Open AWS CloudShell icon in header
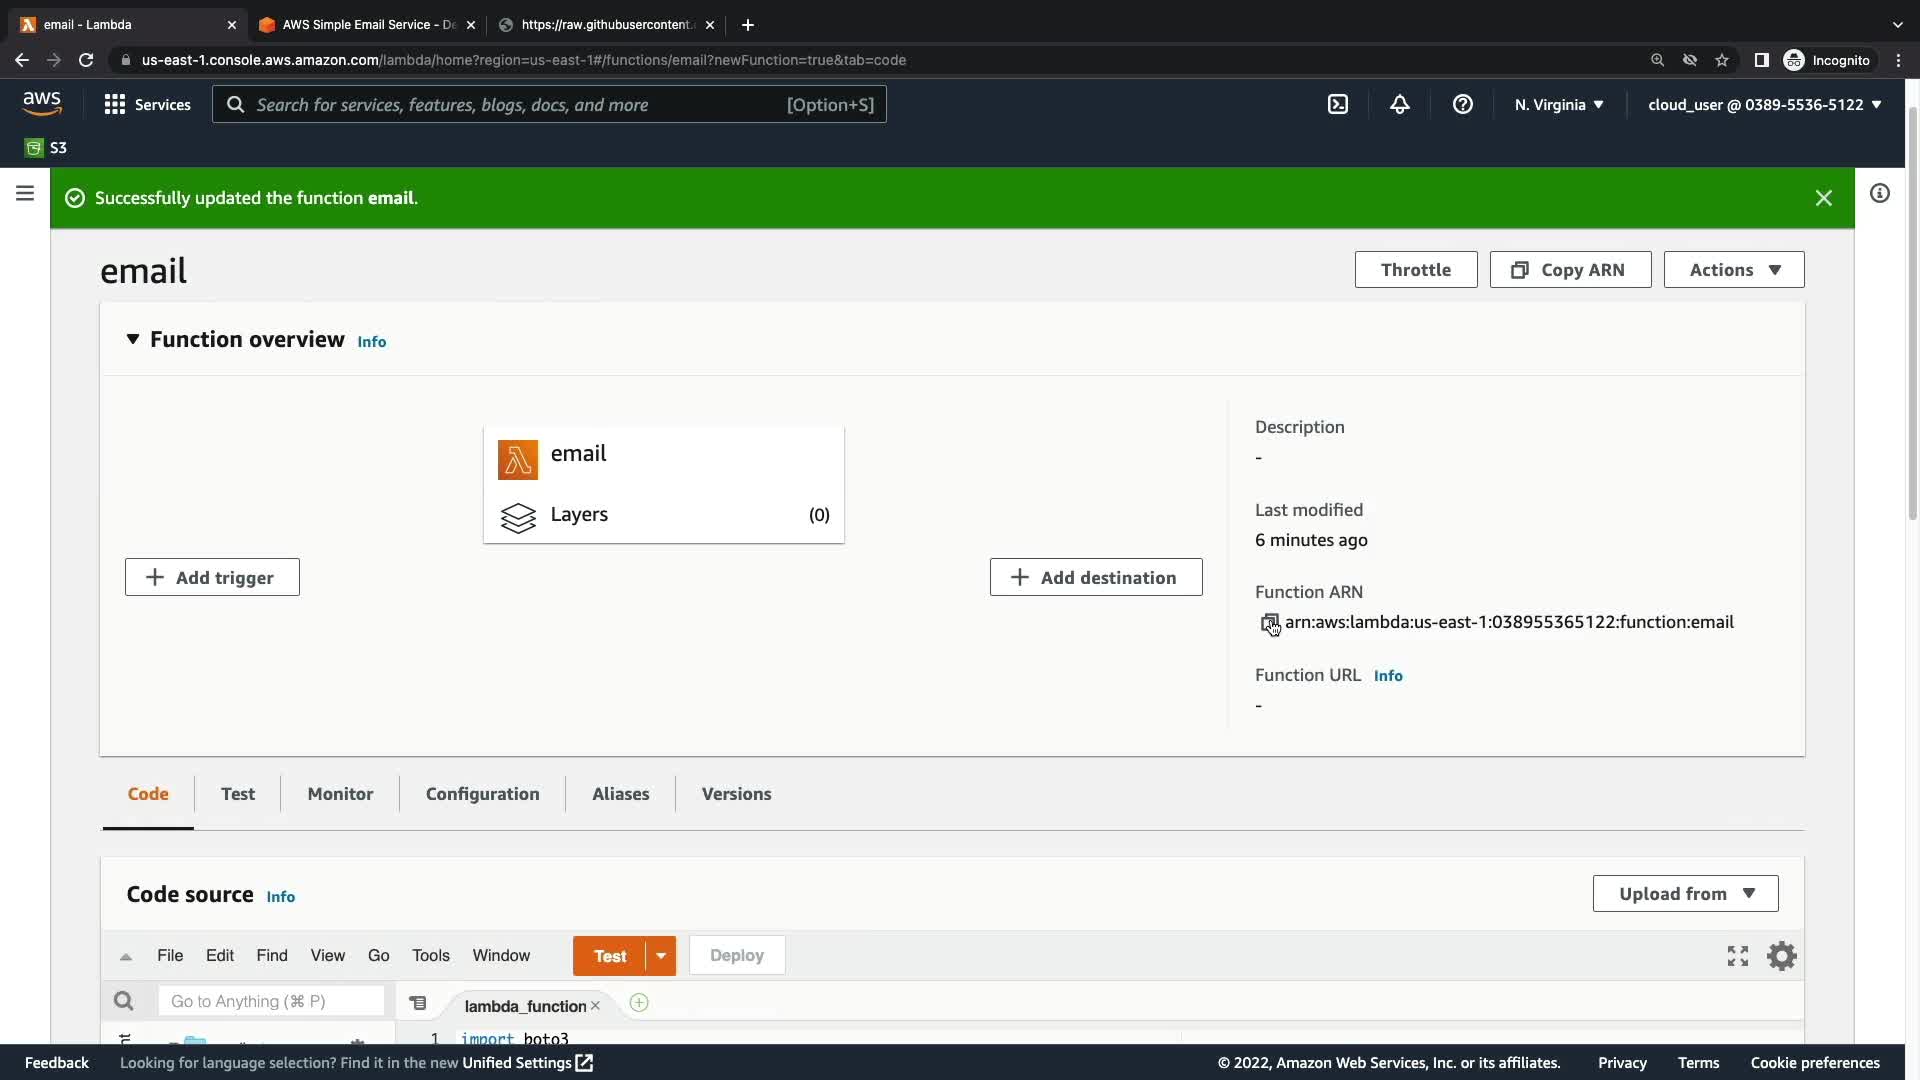 click(1338, 104)
